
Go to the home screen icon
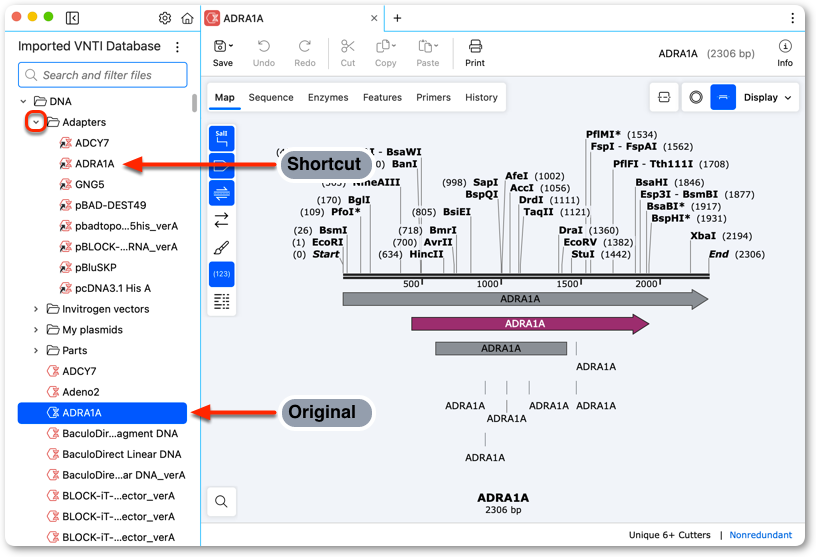point(187,18)
